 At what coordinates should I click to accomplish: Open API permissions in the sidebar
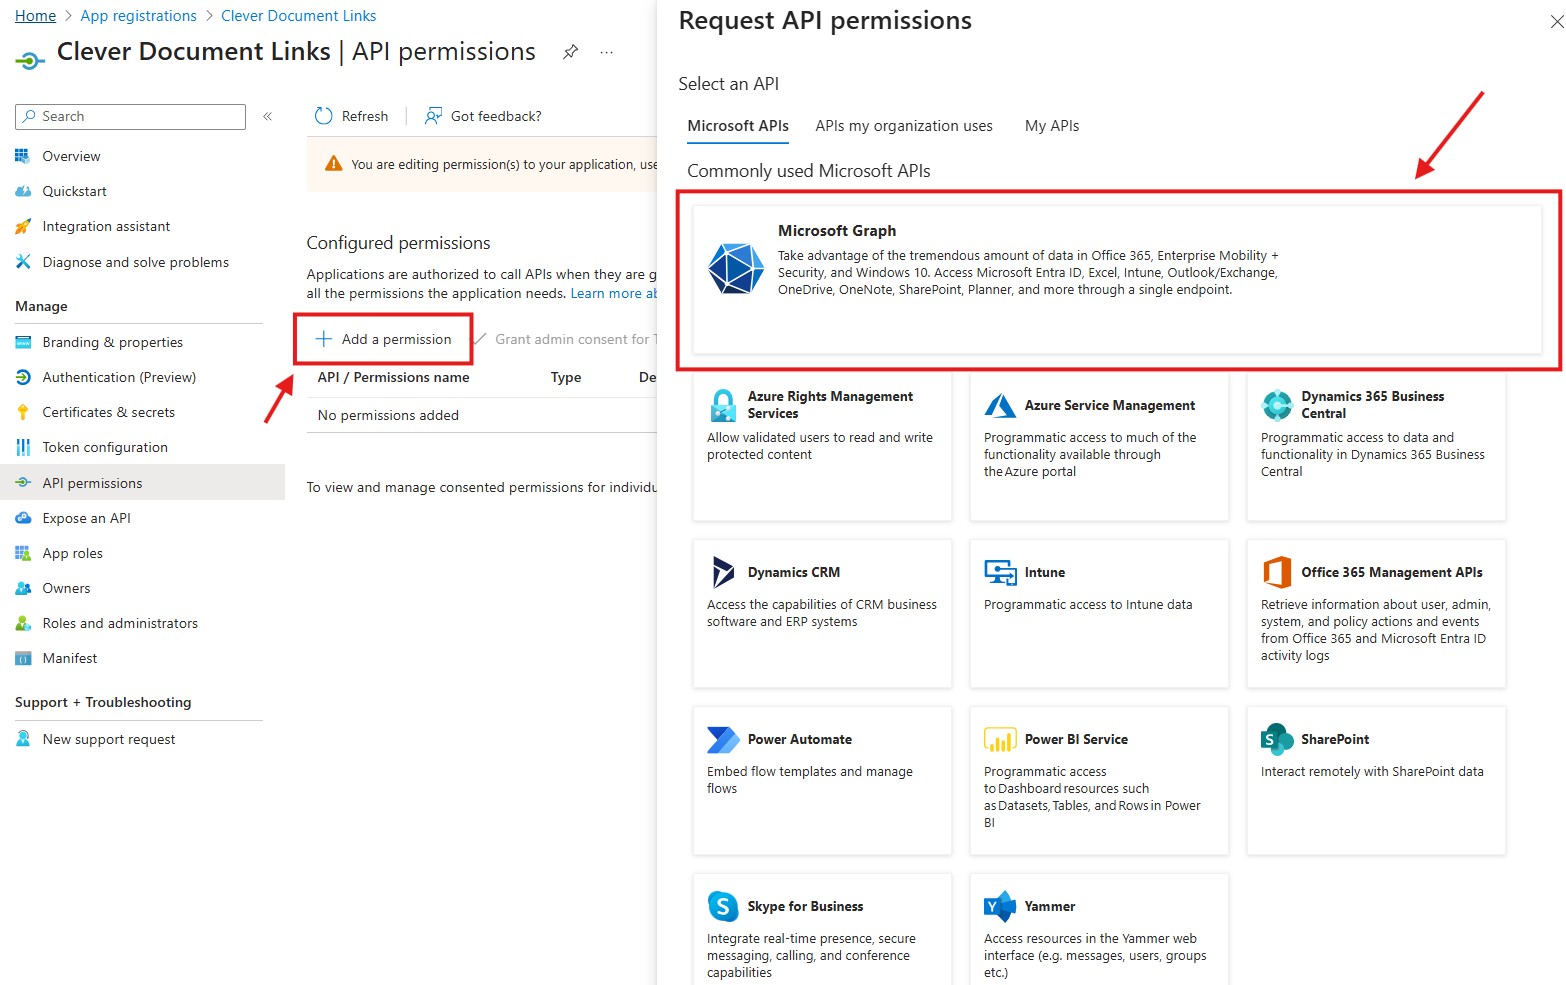coord(142,483)
